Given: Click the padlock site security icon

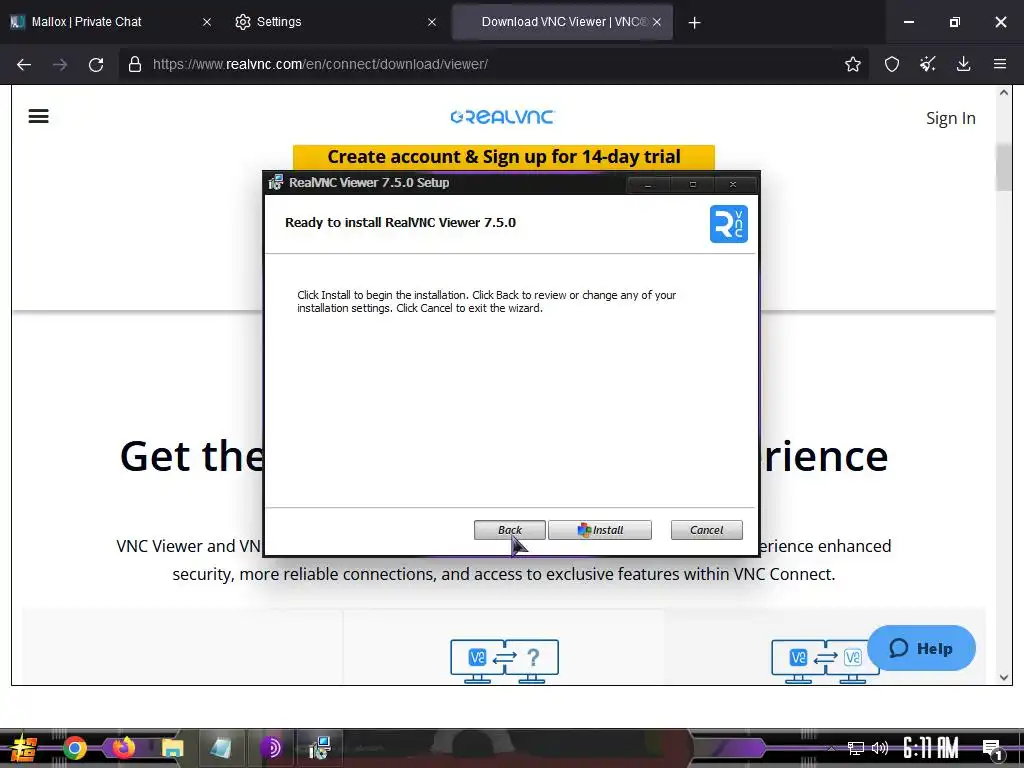Looking at the screenshot, I should tap(135, 64).
